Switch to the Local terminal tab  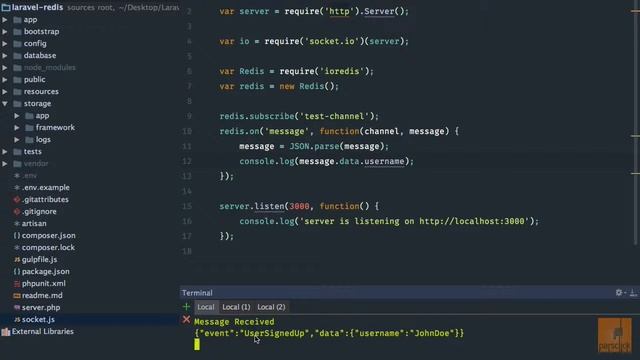pos(206,307)
